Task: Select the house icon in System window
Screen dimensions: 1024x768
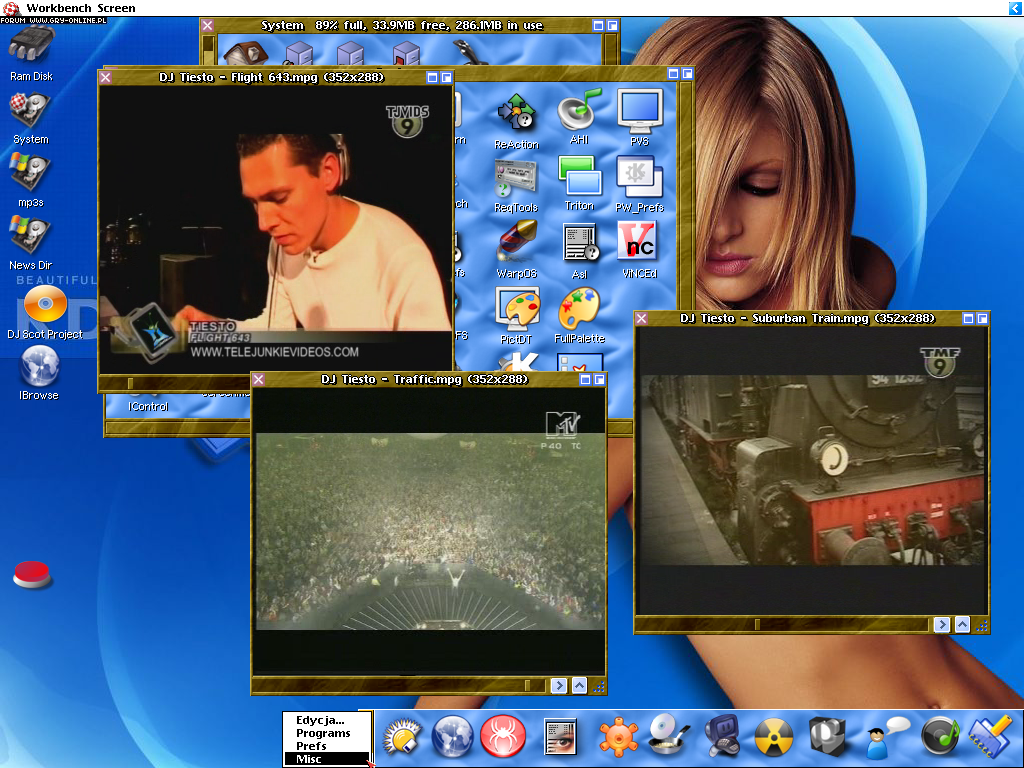Action: (x=246, y=53)
